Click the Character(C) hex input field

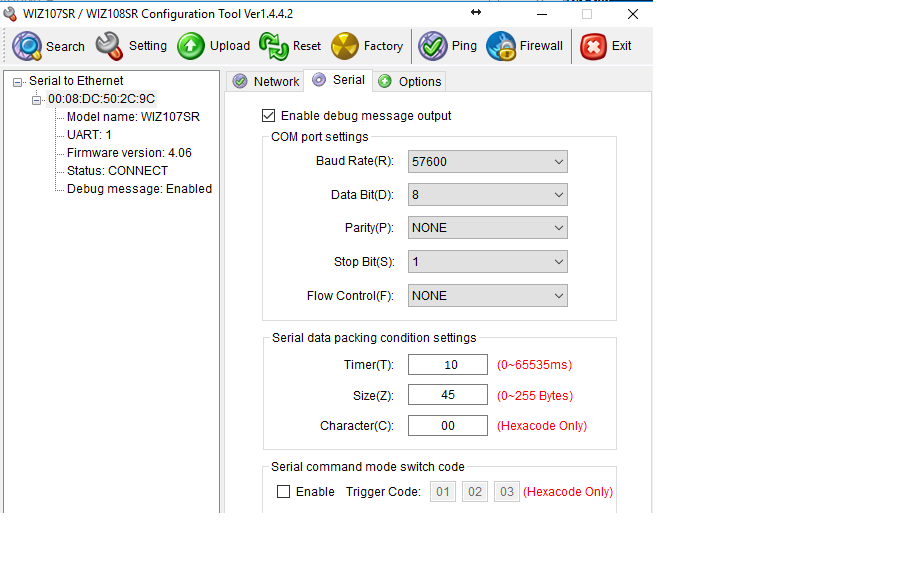(x=448, y=426)
